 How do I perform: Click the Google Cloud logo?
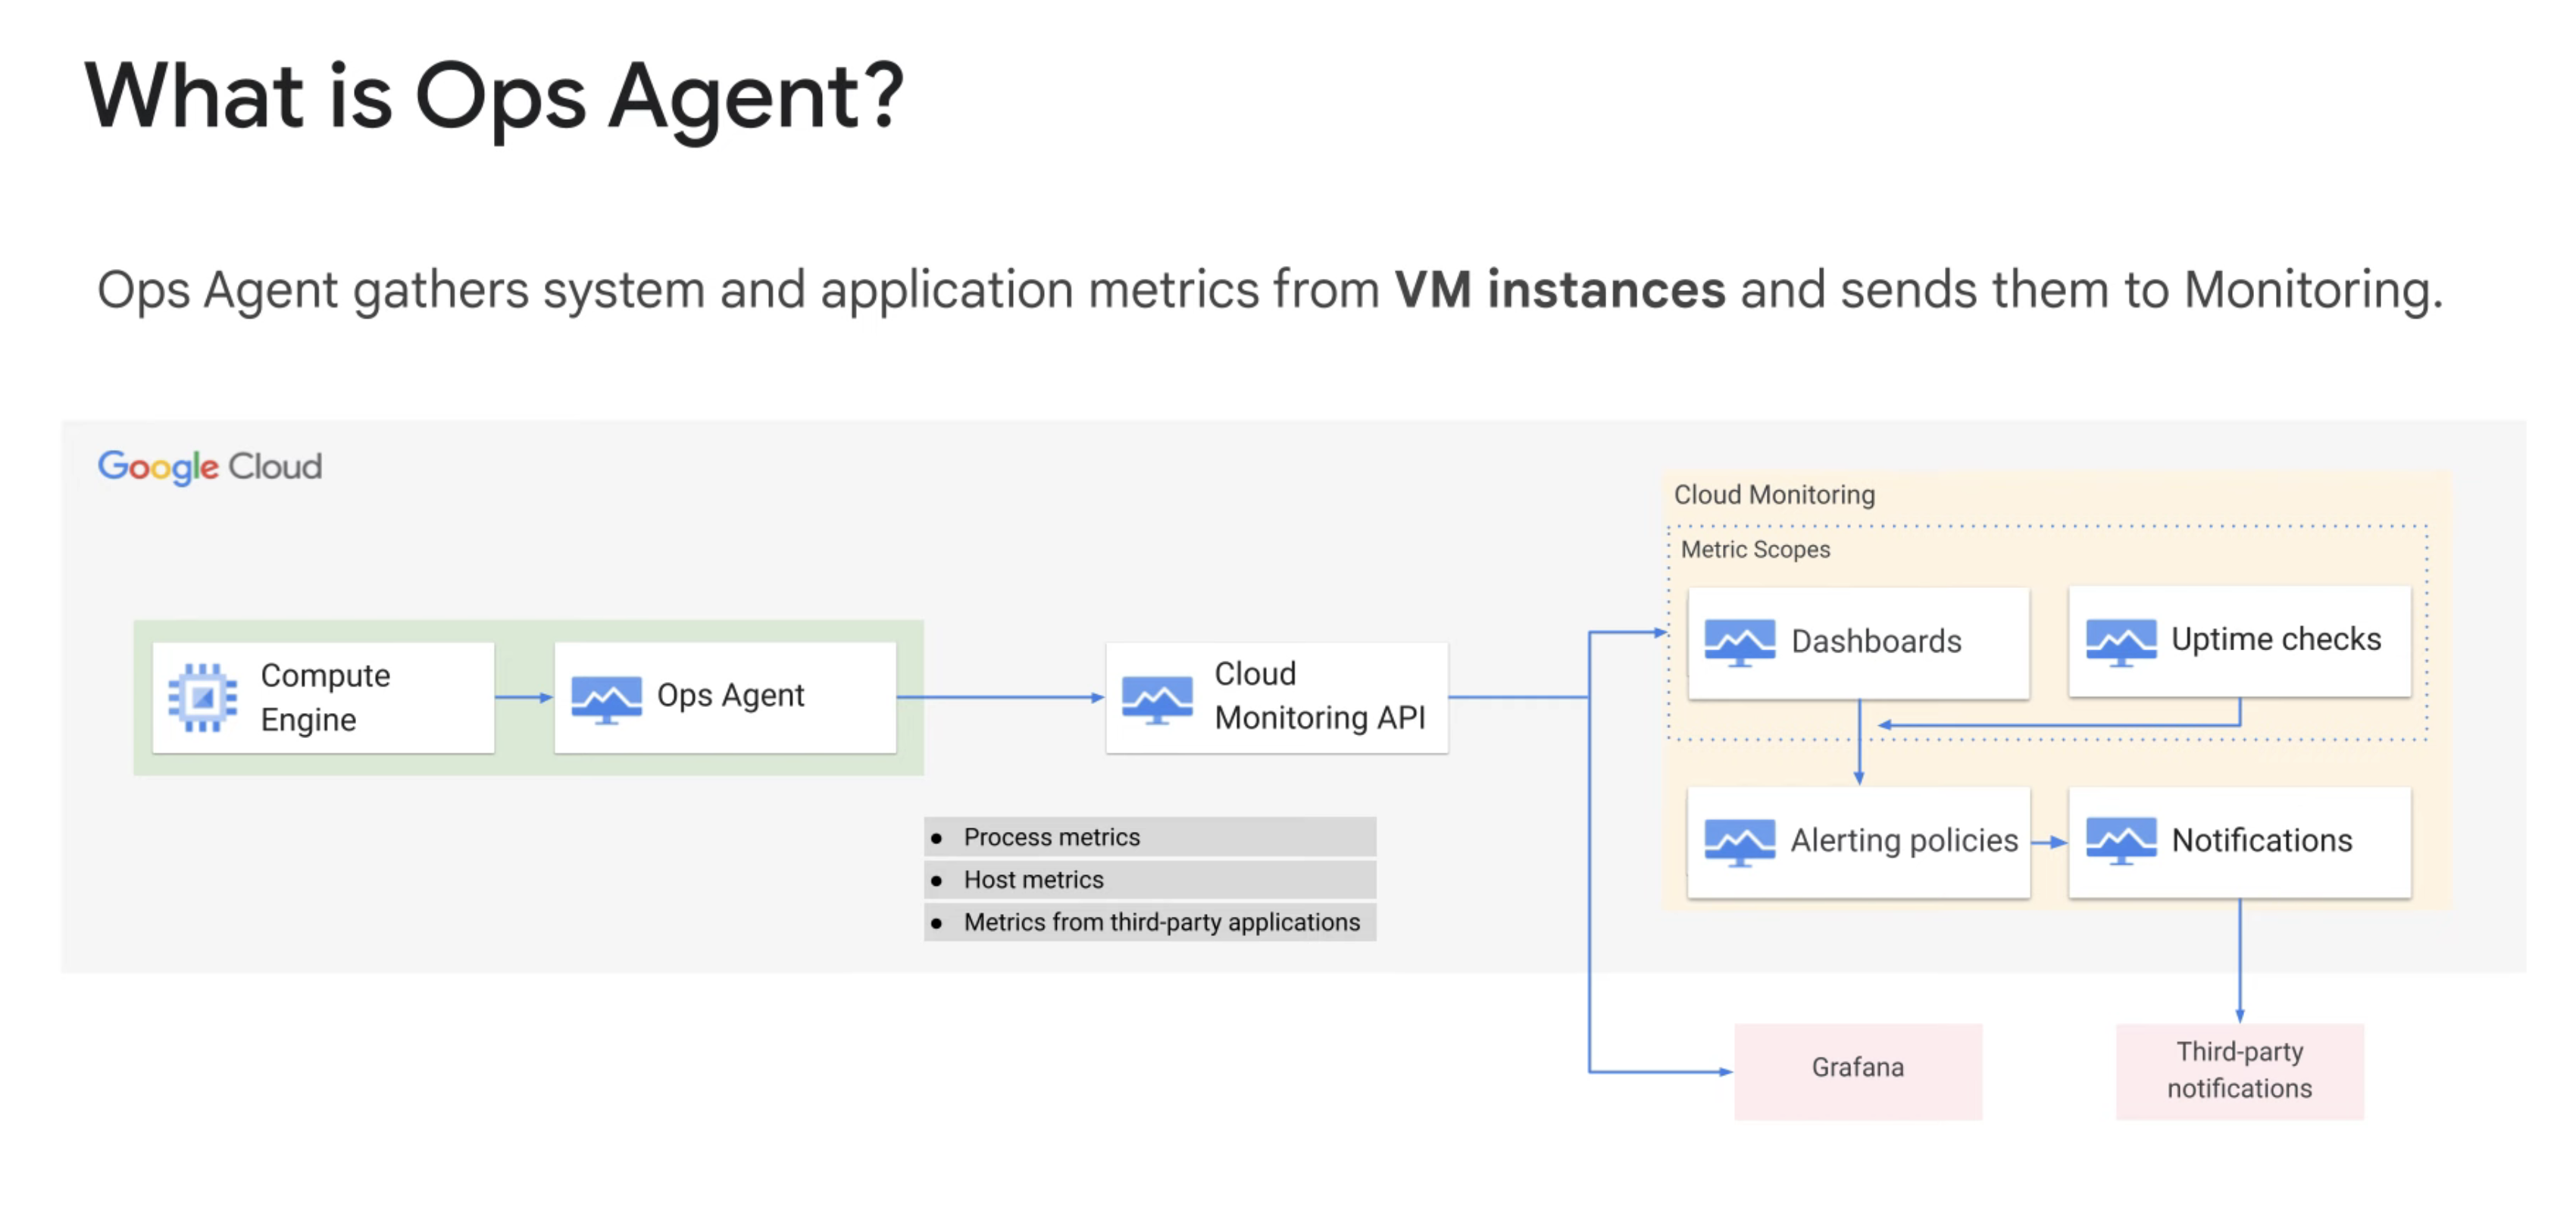tap(210, 467)
